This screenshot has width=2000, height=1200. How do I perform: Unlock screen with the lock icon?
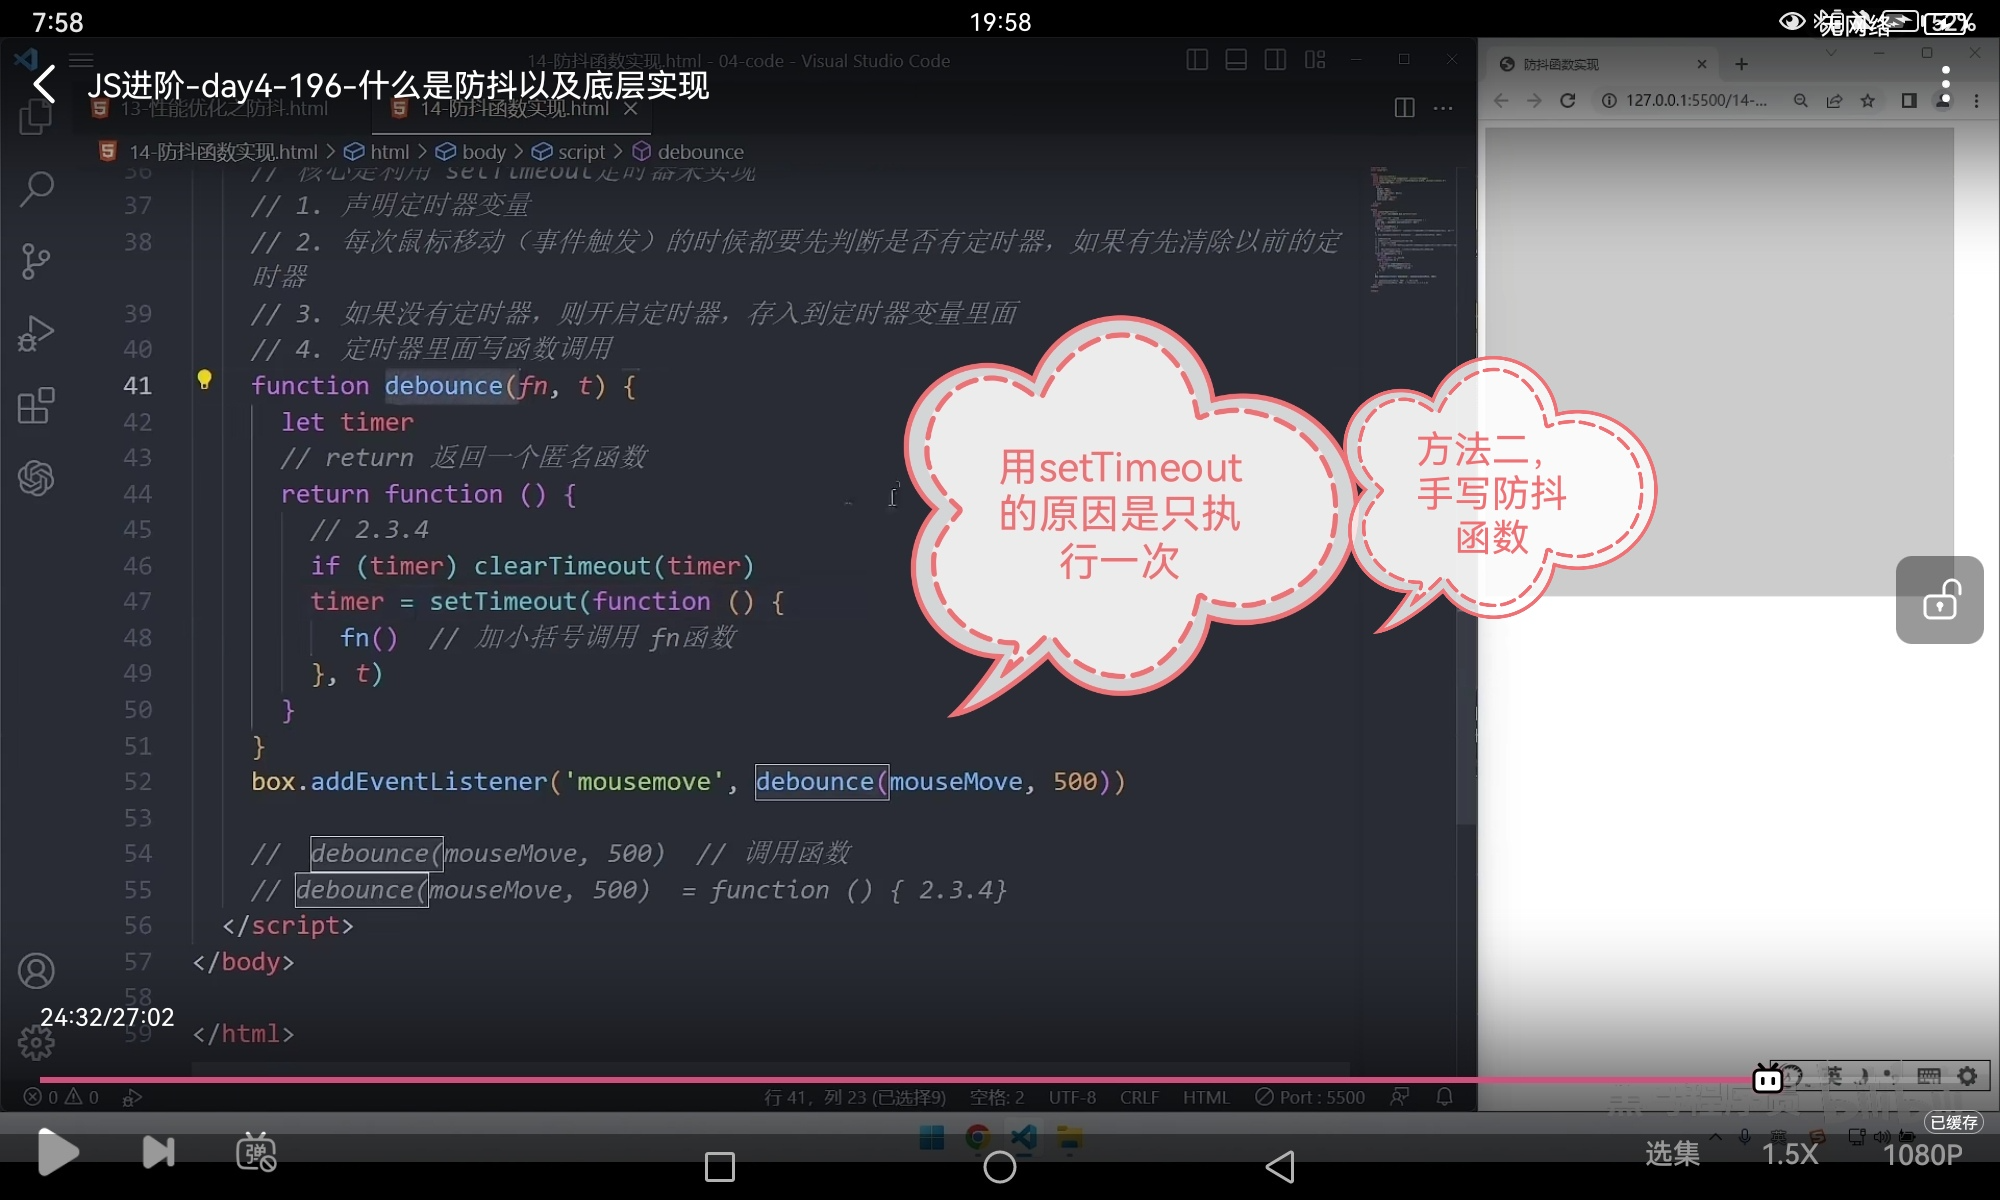[1939, 600]
